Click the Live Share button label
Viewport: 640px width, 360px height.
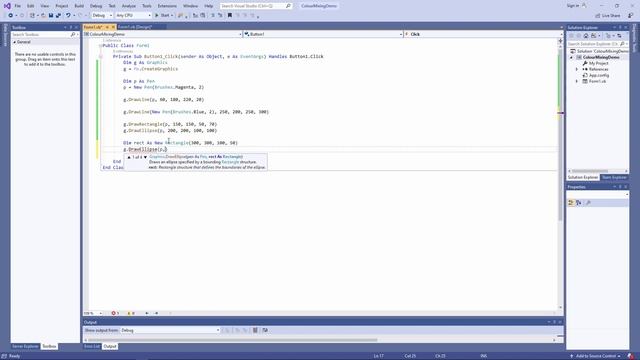[611, 16]
